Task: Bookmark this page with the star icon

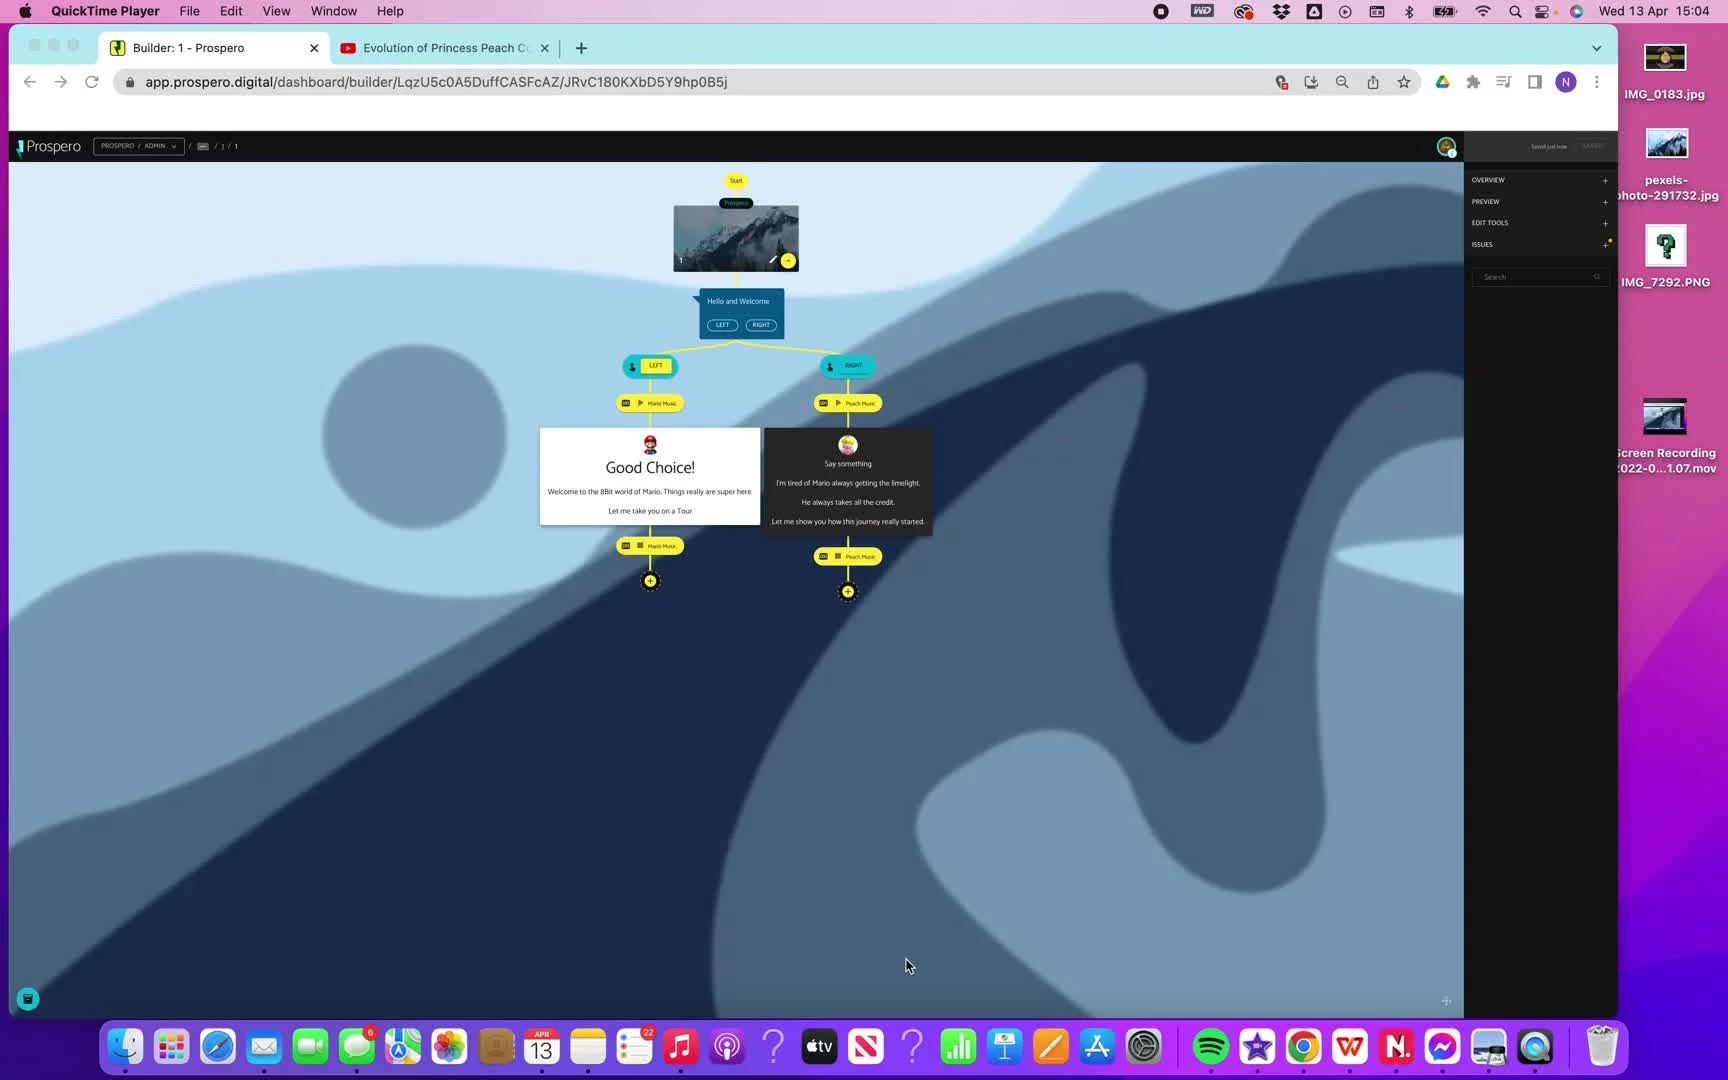Action: pyautogui.click(x=1404, y=82)
